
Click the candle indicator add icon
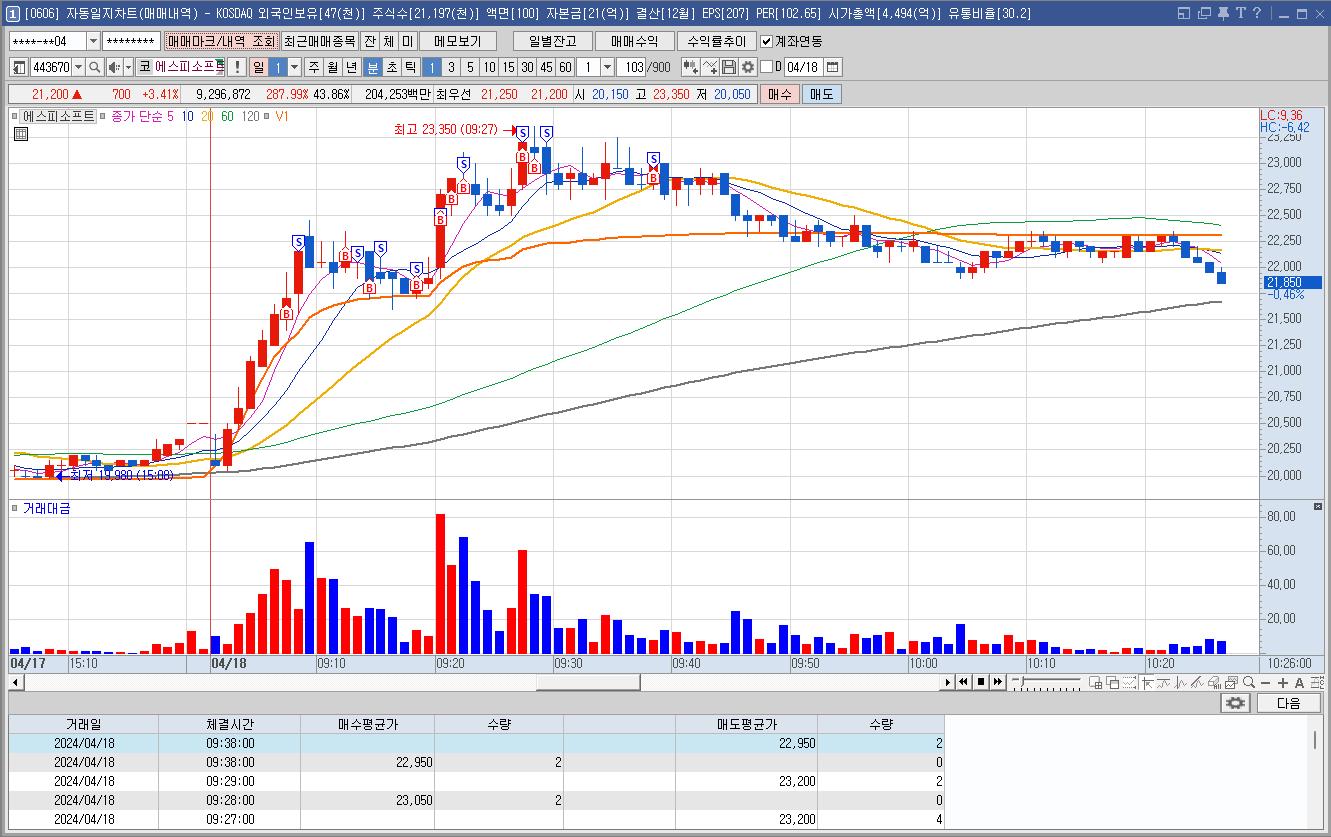coord(691,67)
